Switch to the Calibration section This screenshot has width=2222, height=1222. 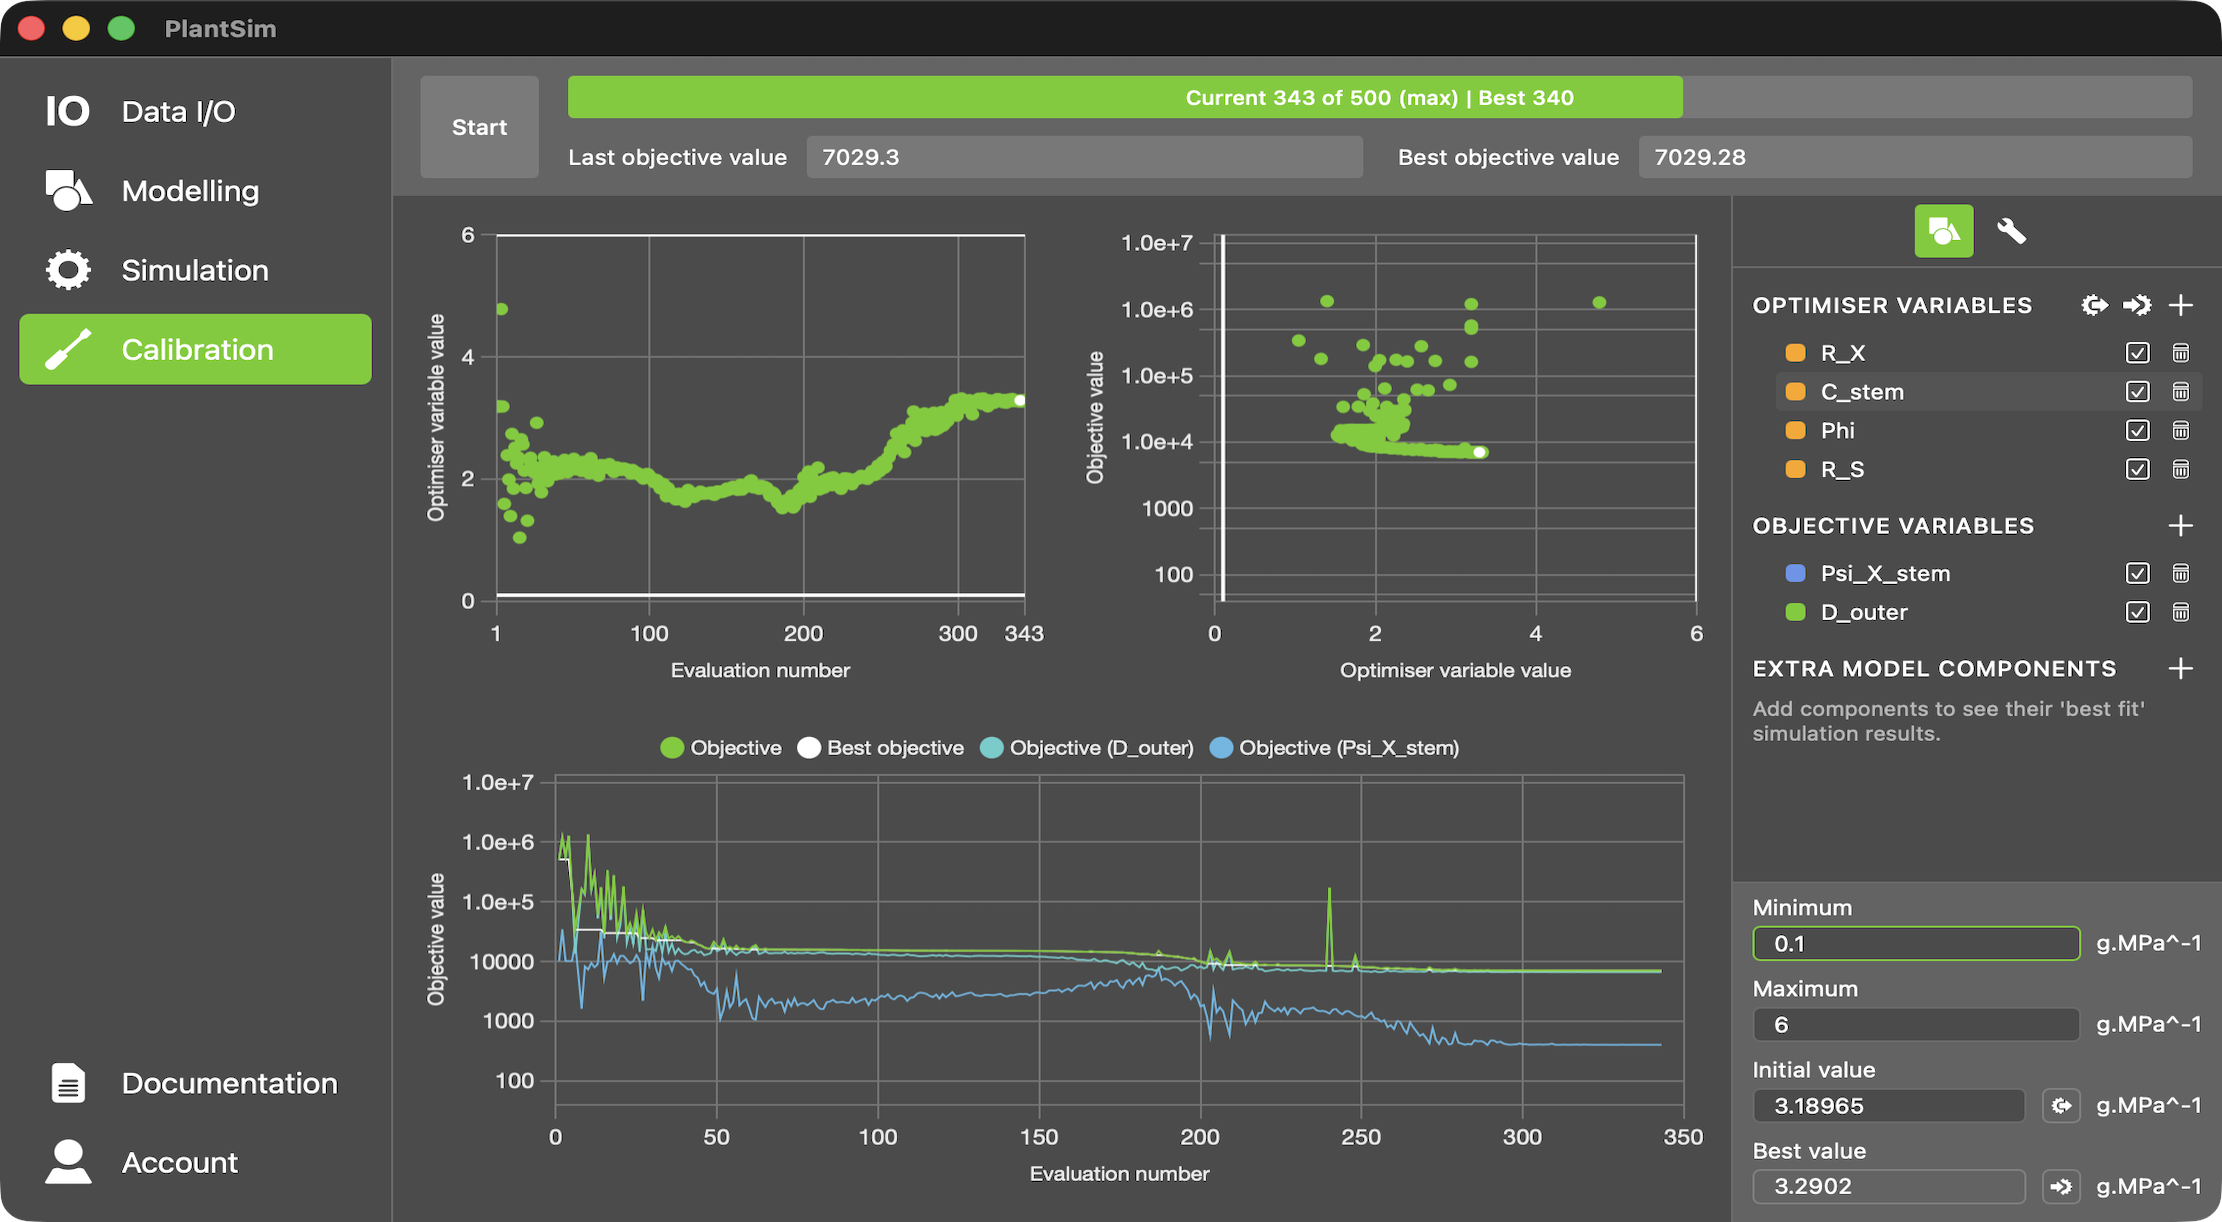196,349
